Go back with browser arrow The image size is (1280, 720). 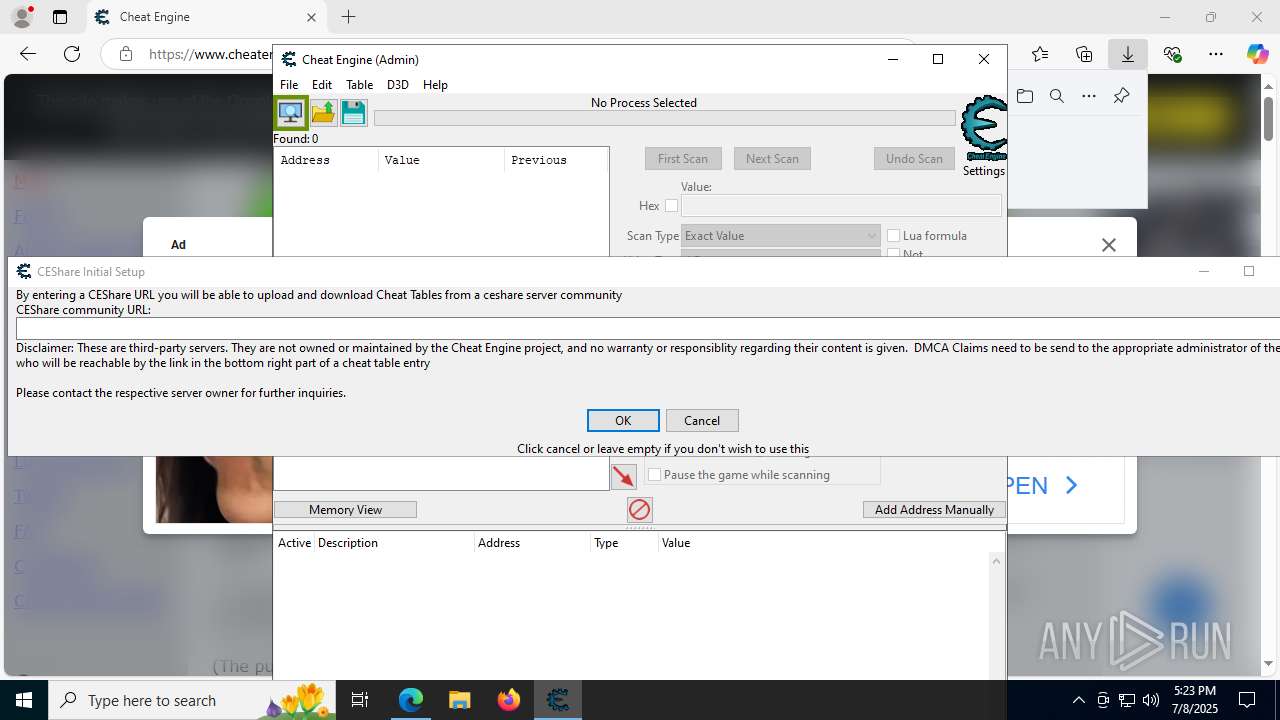pos(28,54)
